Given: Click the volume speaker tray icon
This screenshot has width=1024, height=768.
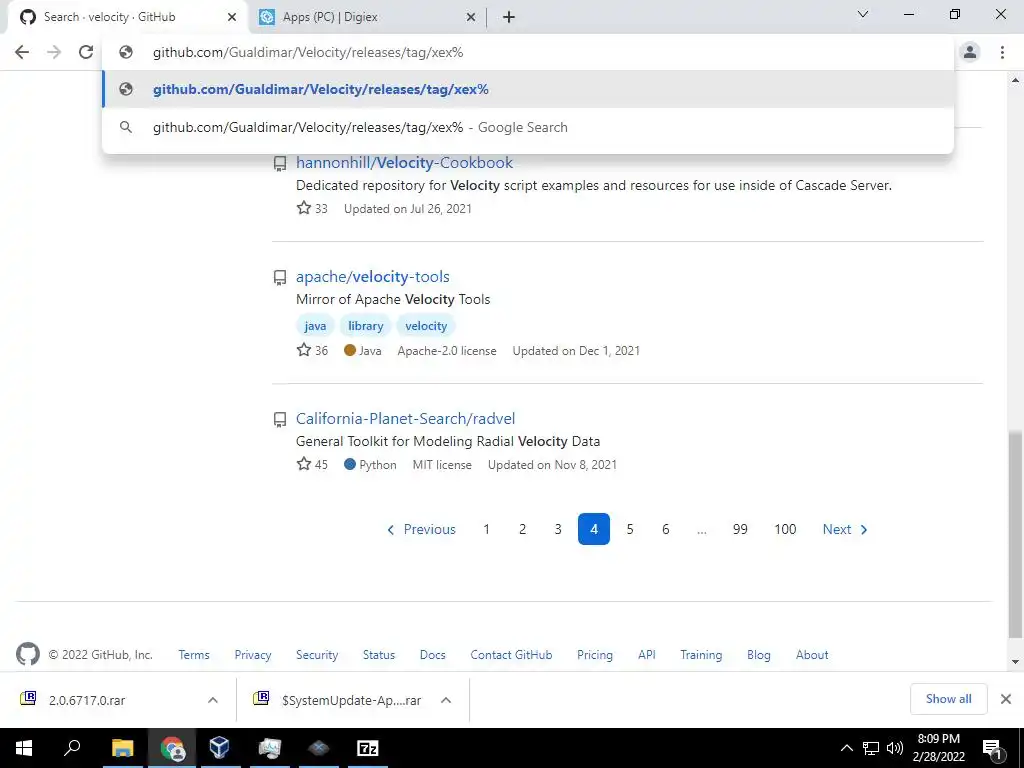Looking at the screenshot, I should (895, 748).
